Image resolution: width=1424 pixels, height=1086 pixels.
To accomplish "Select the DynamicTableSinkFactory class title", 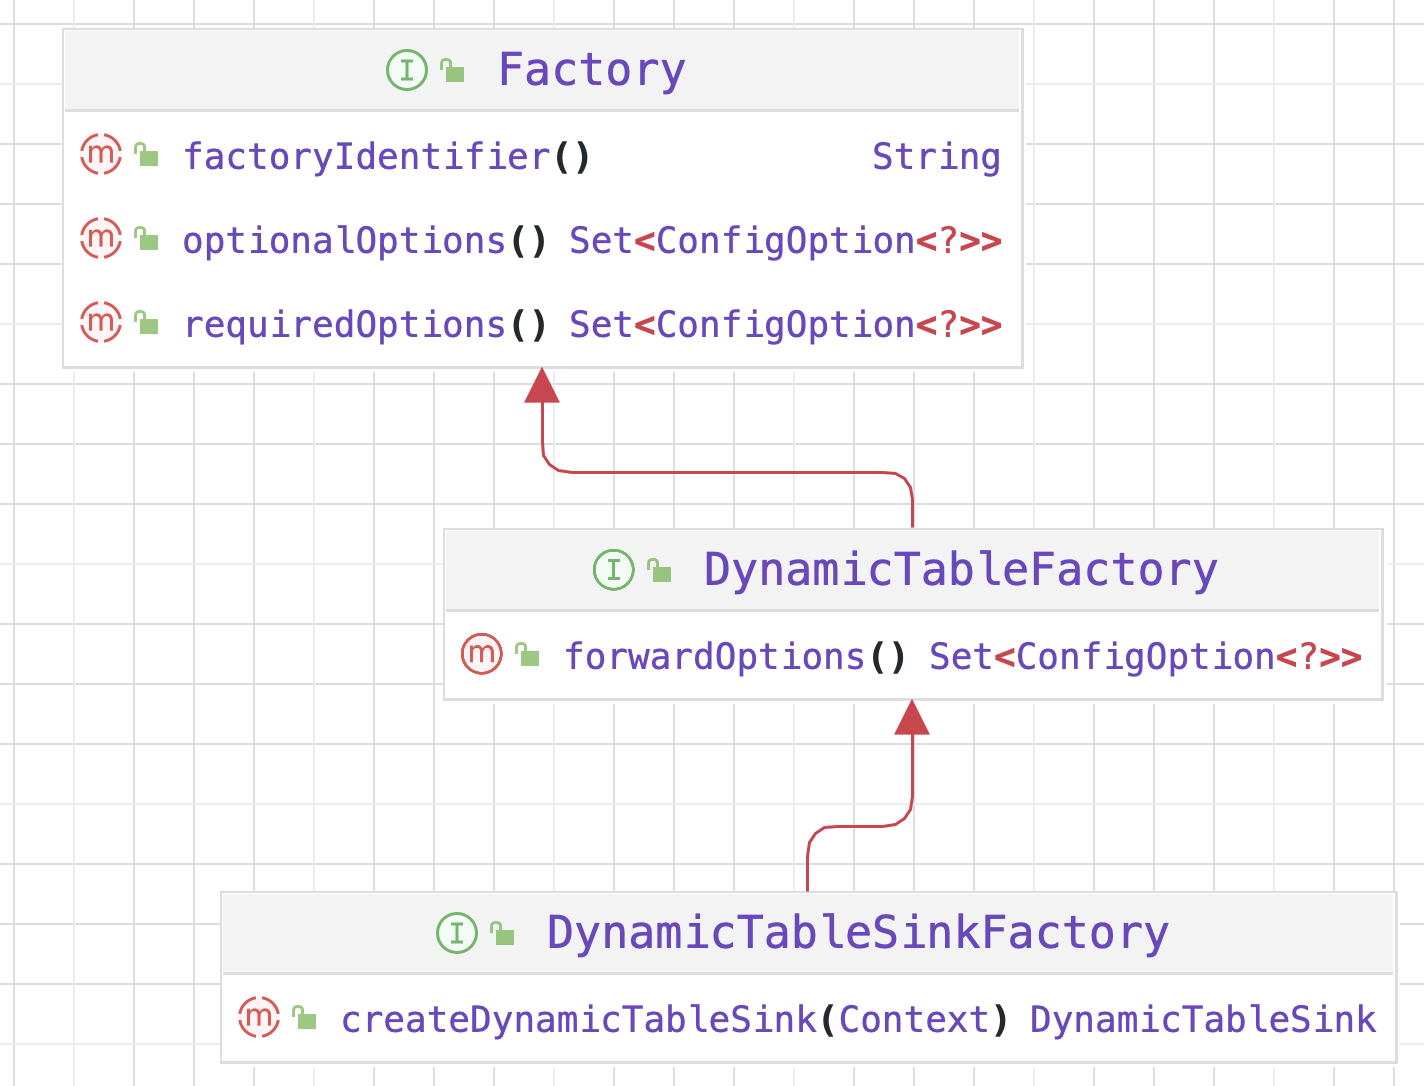I will 857,933.
